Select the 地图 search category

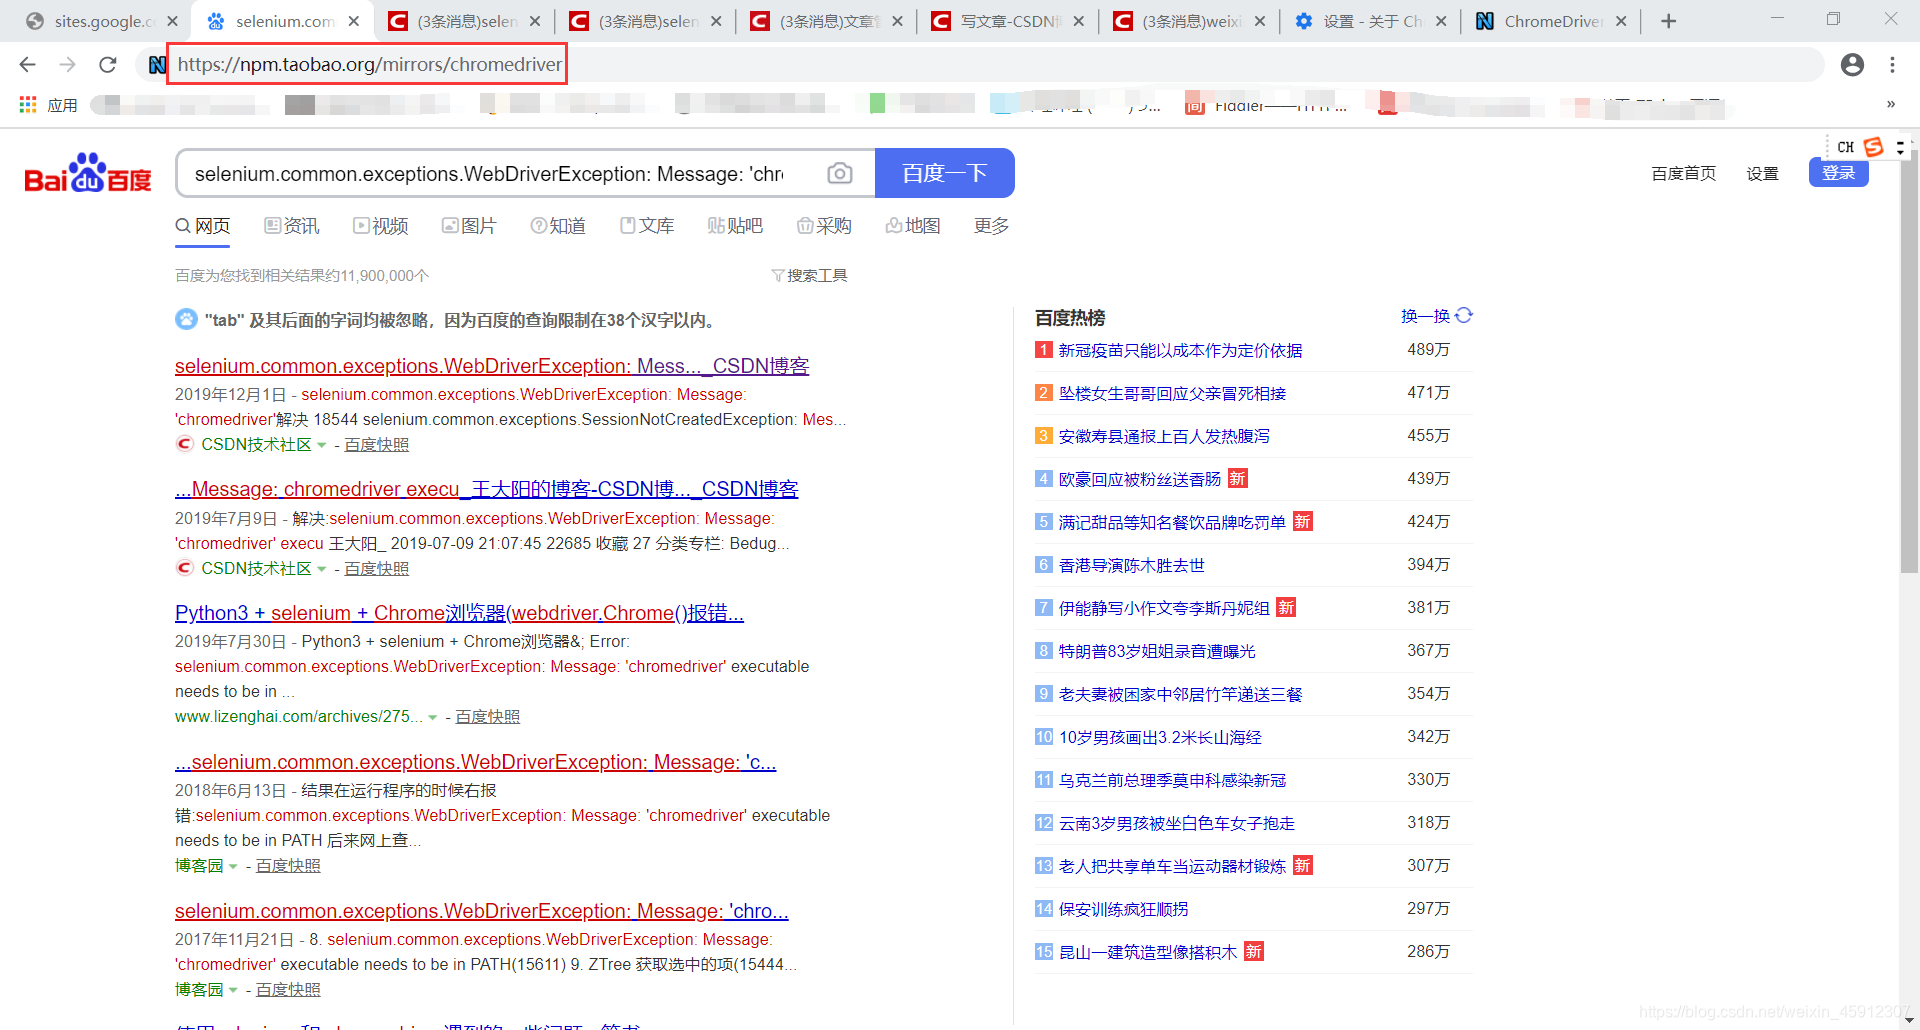pyautogui.click(x=913, y=226)
